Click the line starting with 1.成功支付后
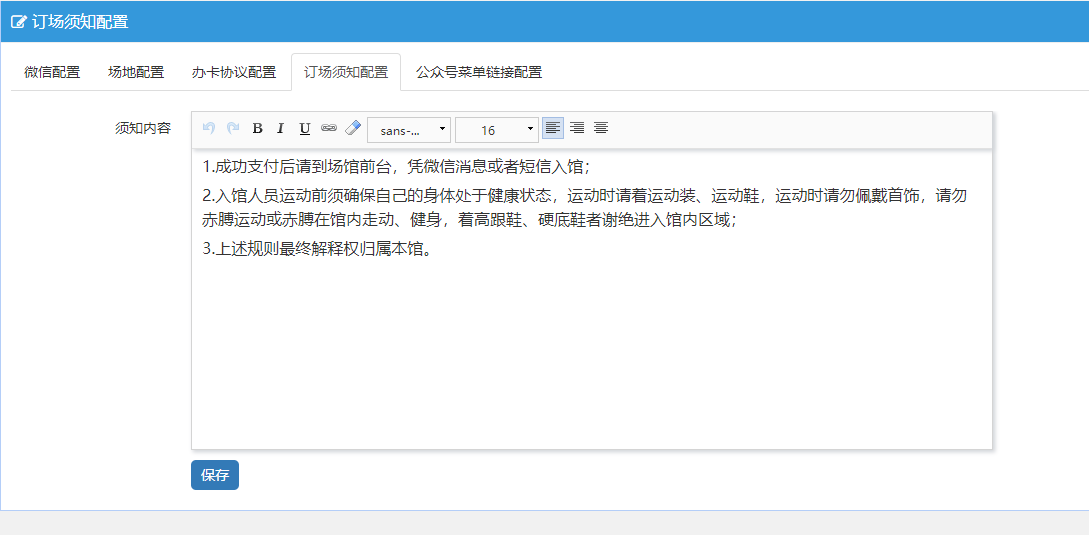This screenshot has width=1089, height=535. (x=397, y=167)
